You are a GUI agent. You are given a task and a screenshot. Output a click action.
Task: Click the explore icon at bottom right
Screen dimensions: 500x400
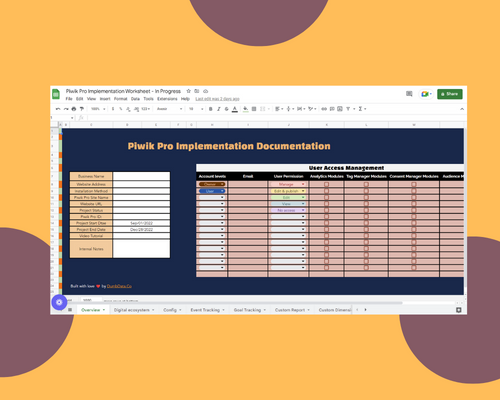[x=459, y=310]
